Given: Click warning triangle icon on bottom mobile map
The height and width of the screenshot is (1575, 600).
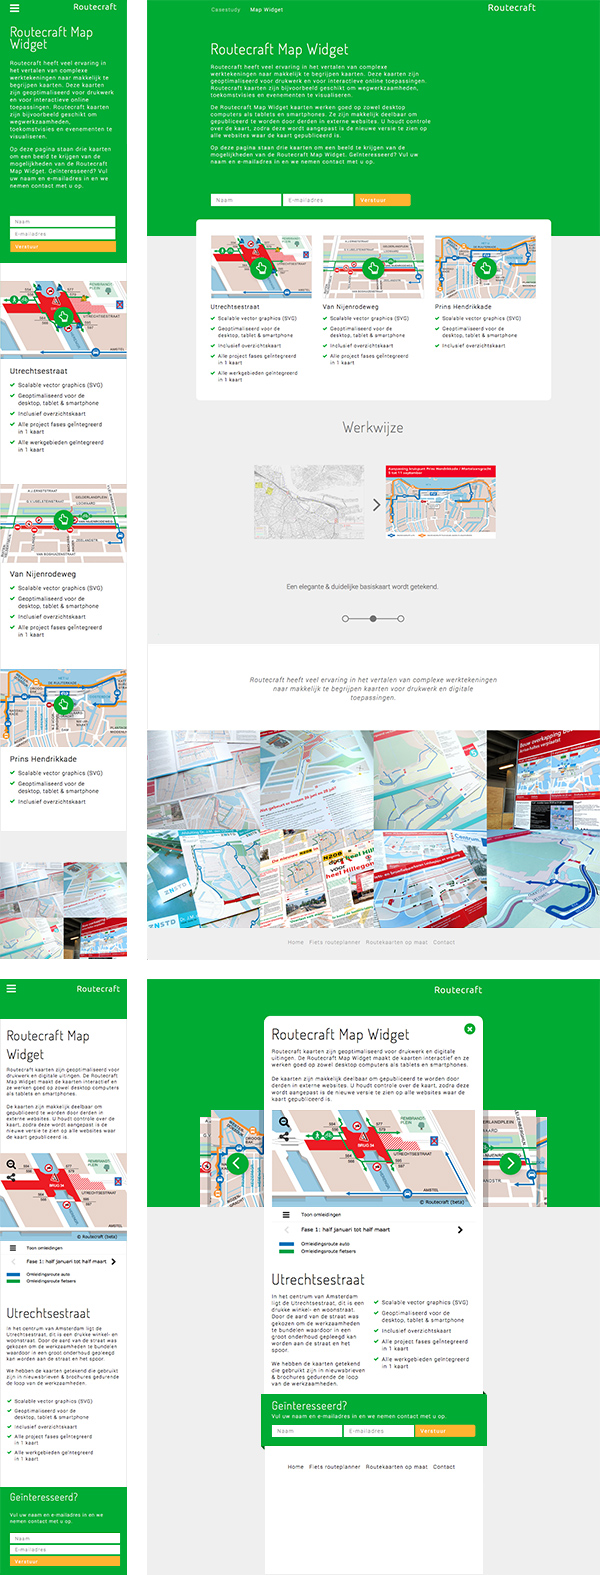Looking at the screenshot, I should 56,1179.
